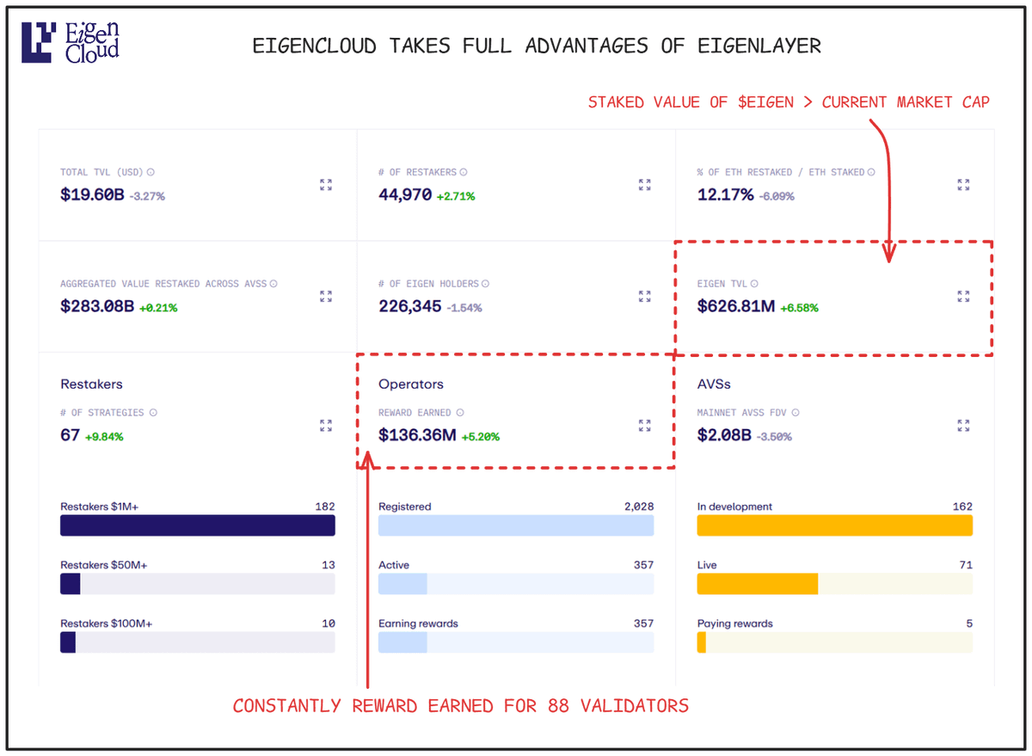Expand the % of ETH Restaked card
The image size is (1032, 756).
(963, 185)
